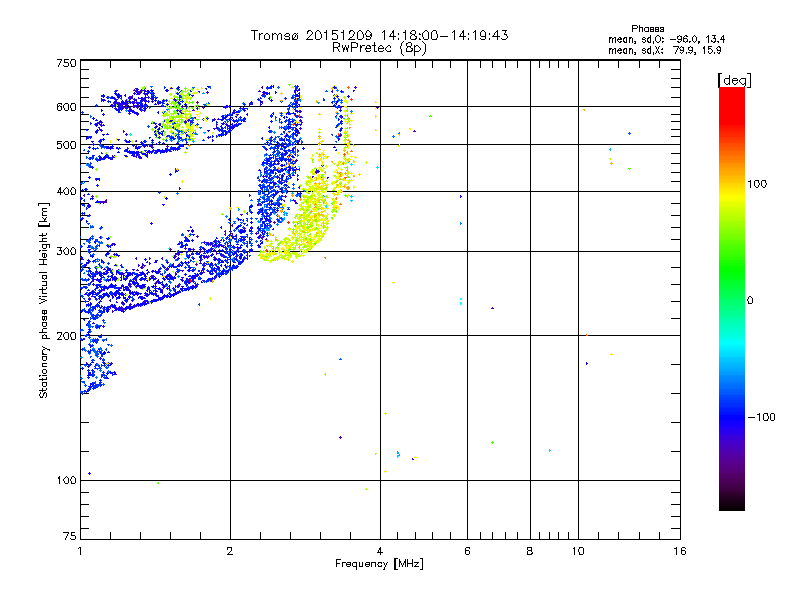The width and height of the screenshot is (800, 600).
Task: Click the 'Phases' header text
Action: pos(647,29)
